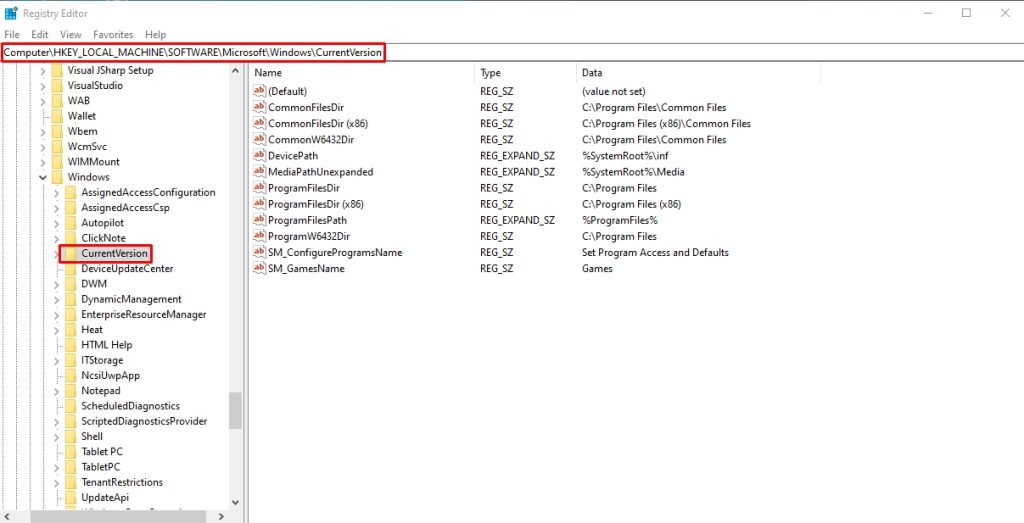Click the DWM folder icon
This screenshot has width=1024, height=523.
71,283
